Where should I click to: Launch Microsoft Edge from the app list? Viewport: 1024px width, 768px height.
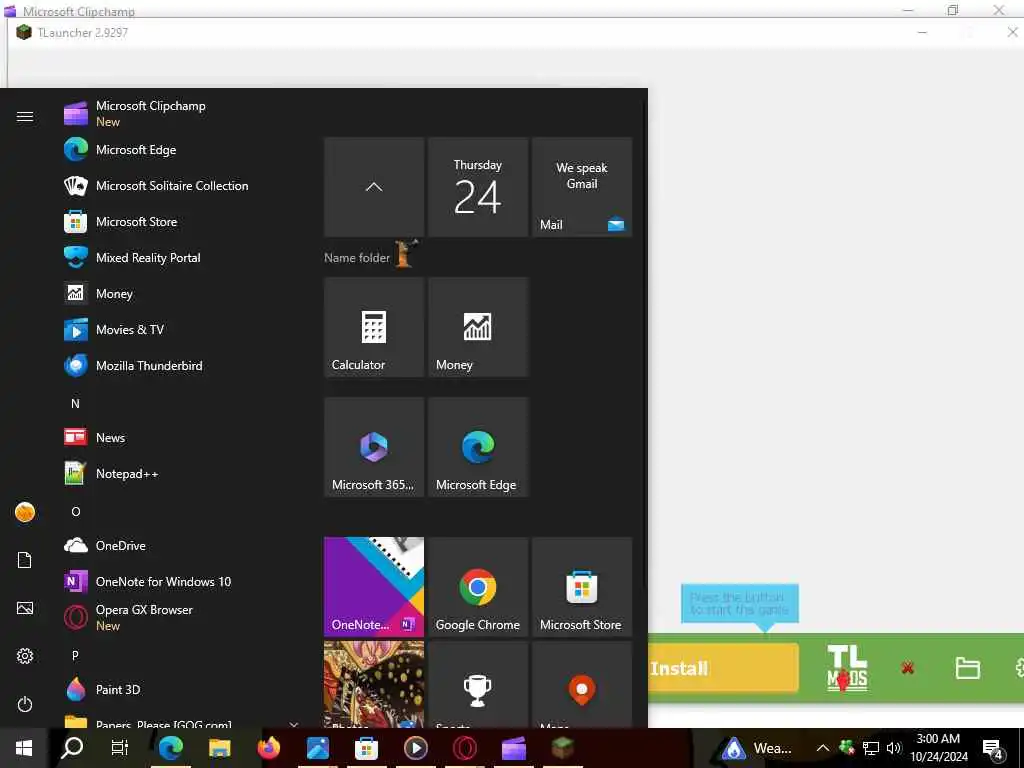pyautogui.click(x=183, y=150)
